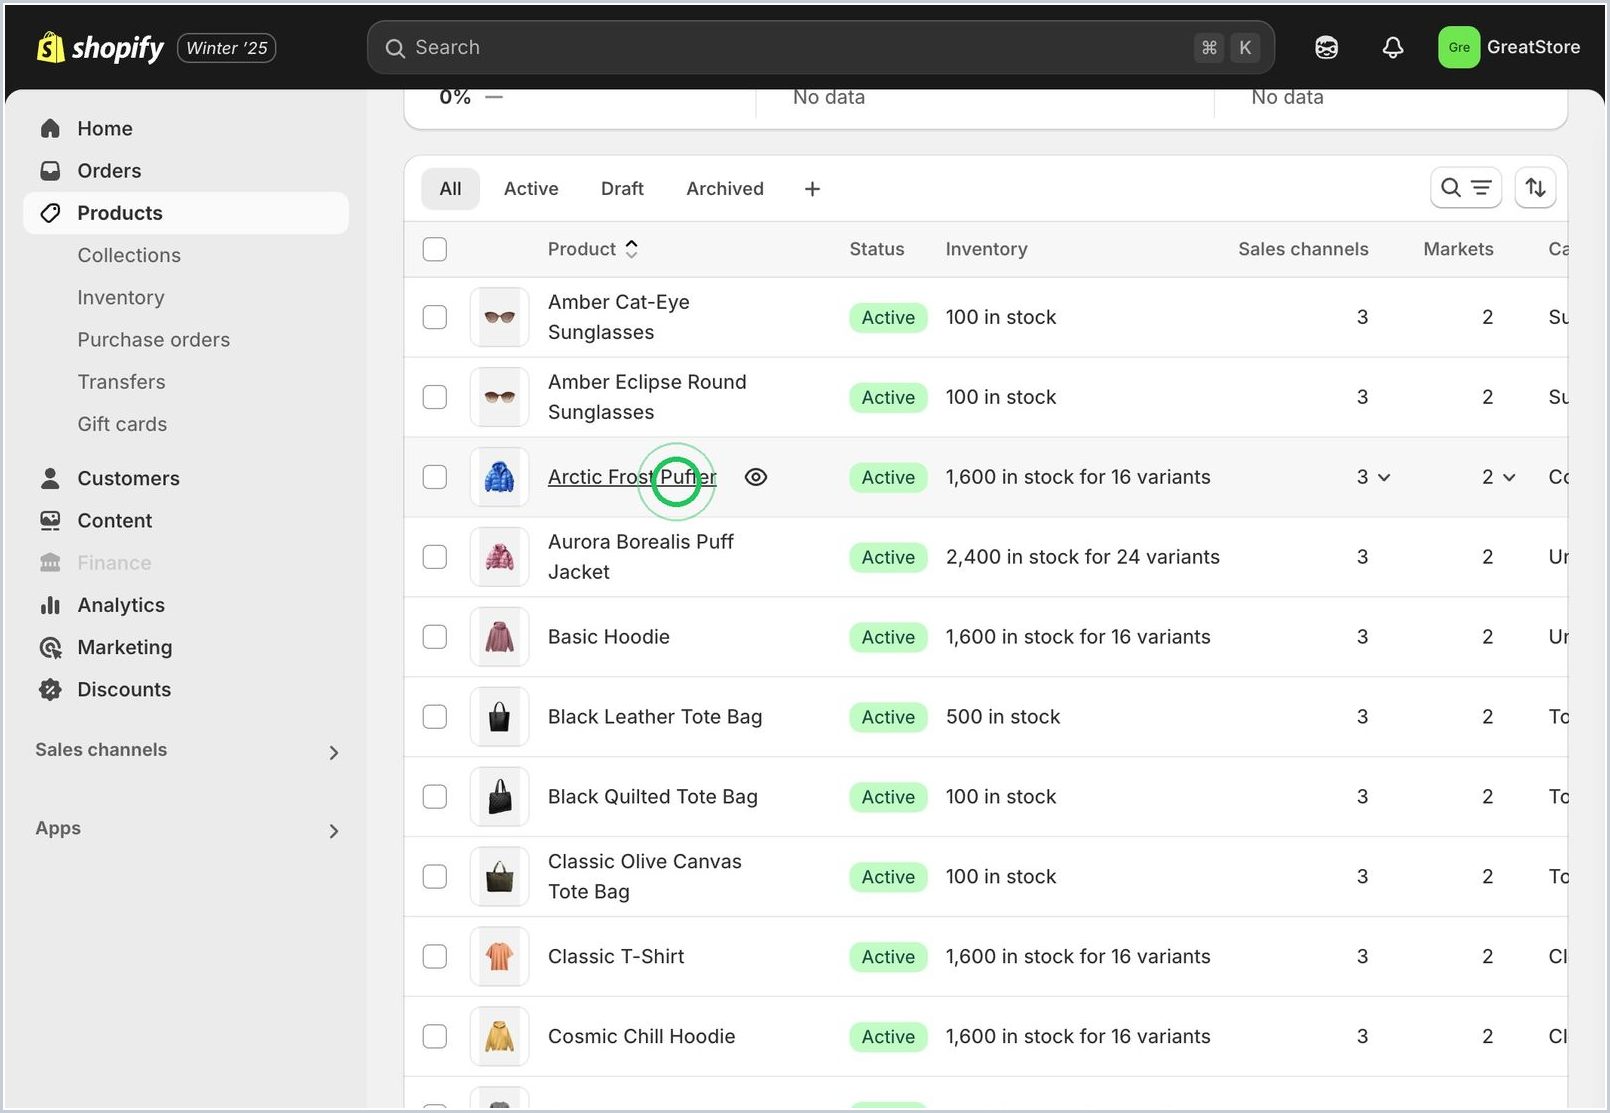Image resolution: width=1610 pixels, height=1113 pixels.
Task: Open Collections in the sidebar
Action: point(129,255)
